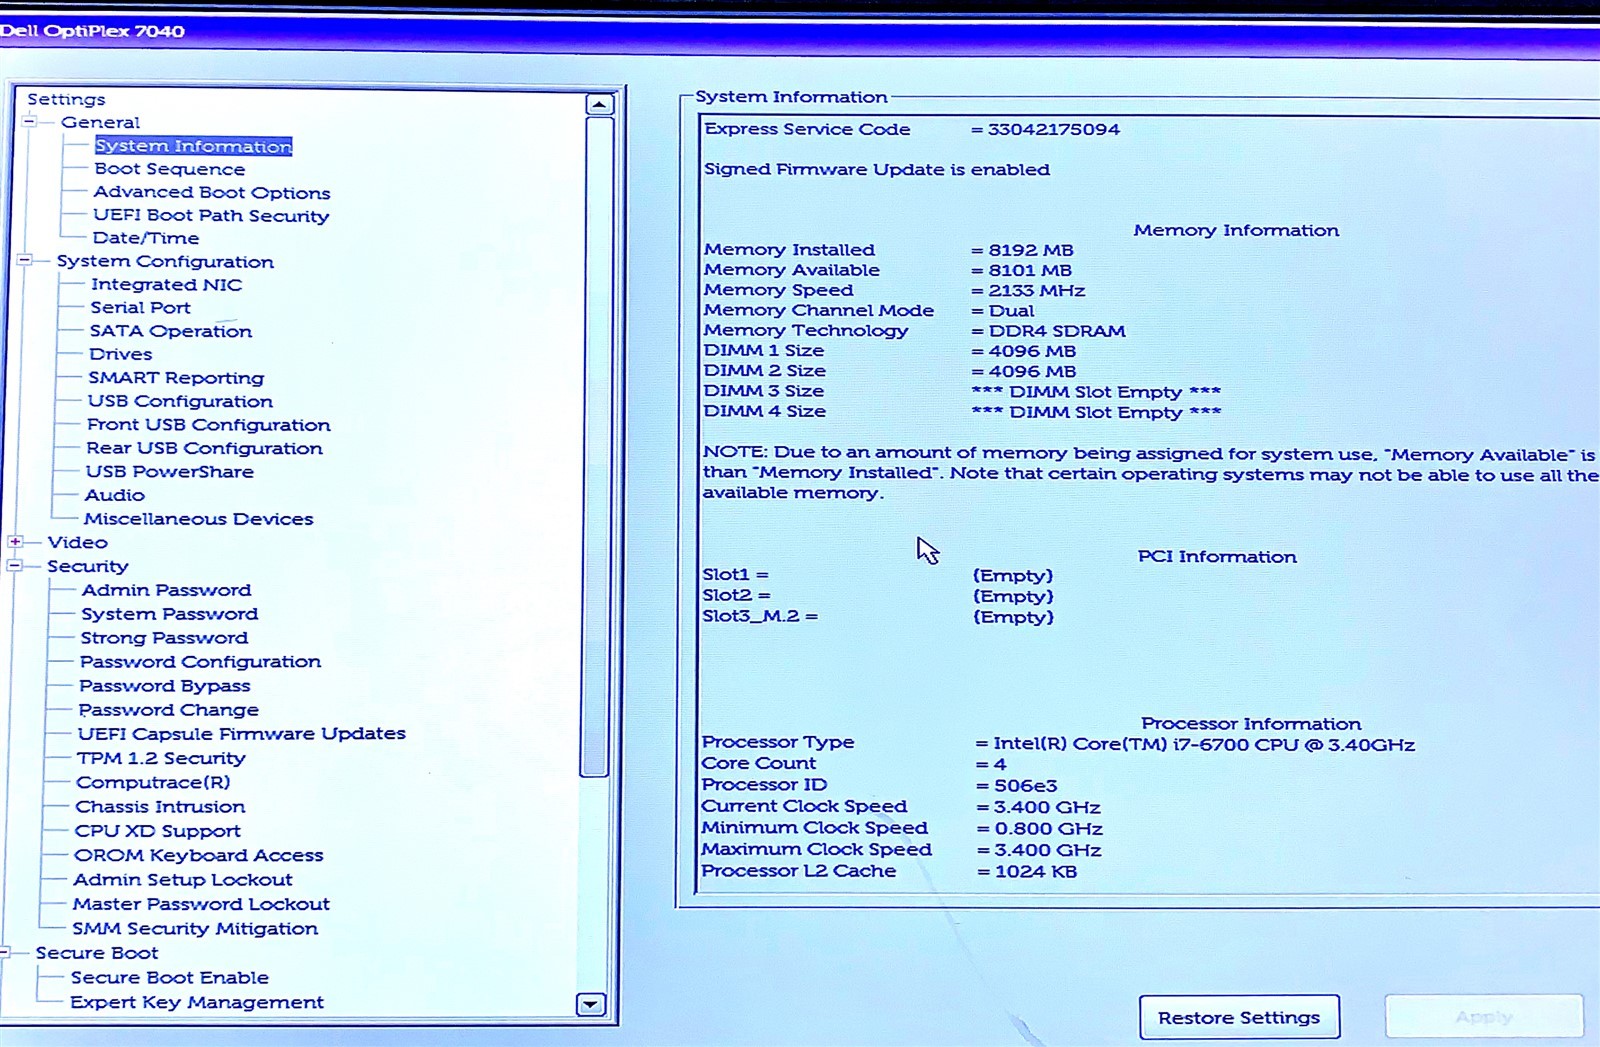Open Serial Port settings
1600x1047 pixels.
click(x=140, y=307)
